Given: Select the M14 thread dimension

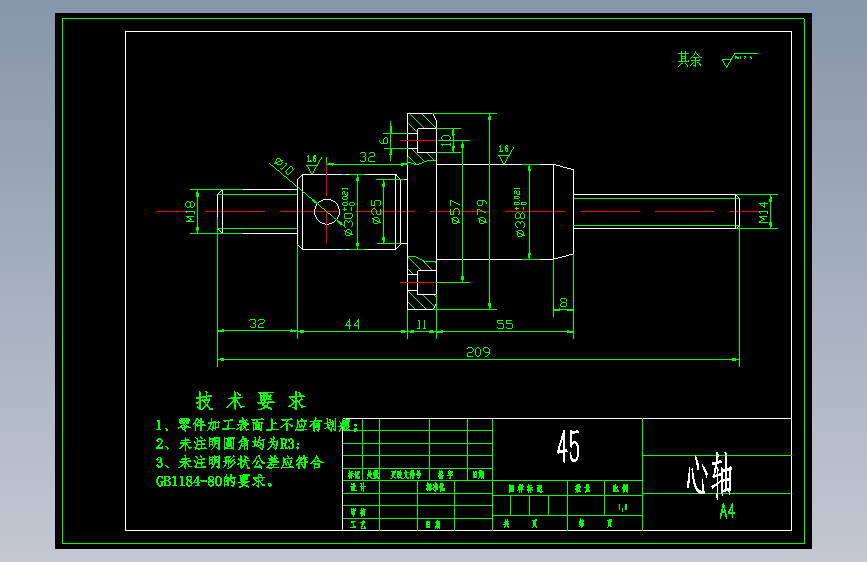Looking at the screenshot, I should (x=764, y=212).
